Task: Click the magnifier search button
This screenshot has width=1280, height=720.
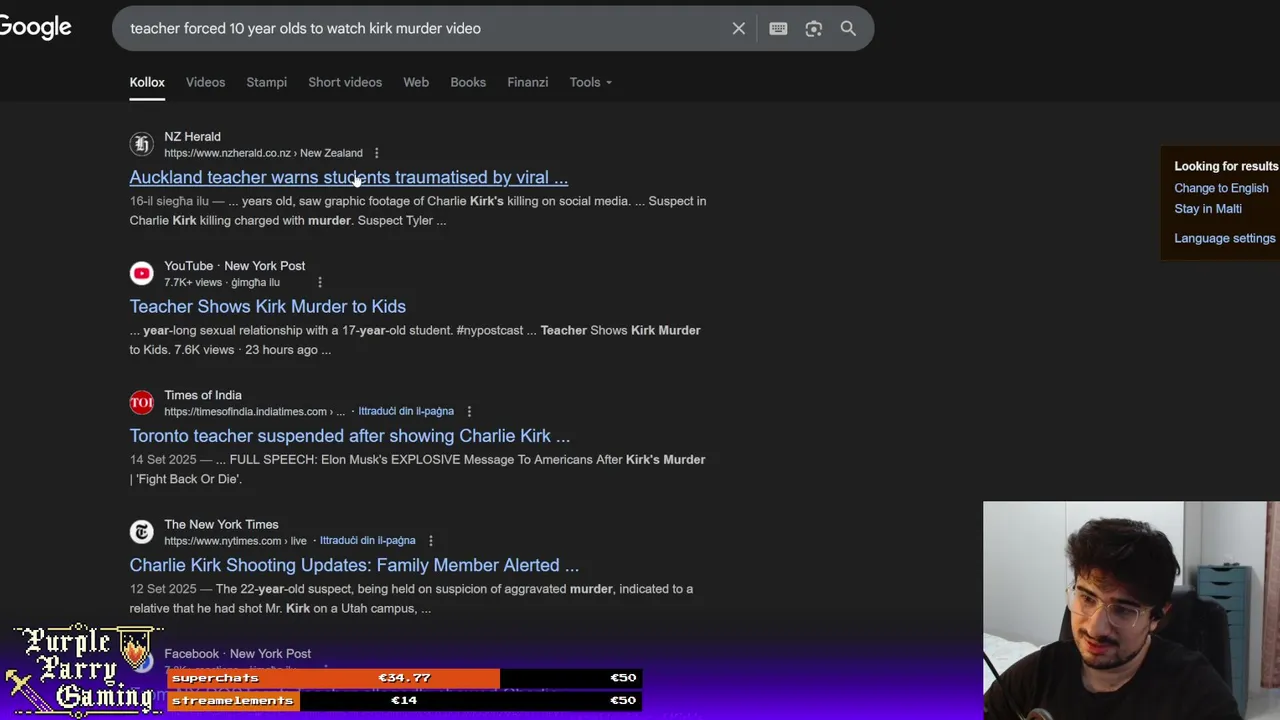Action: tap(848, 28)
